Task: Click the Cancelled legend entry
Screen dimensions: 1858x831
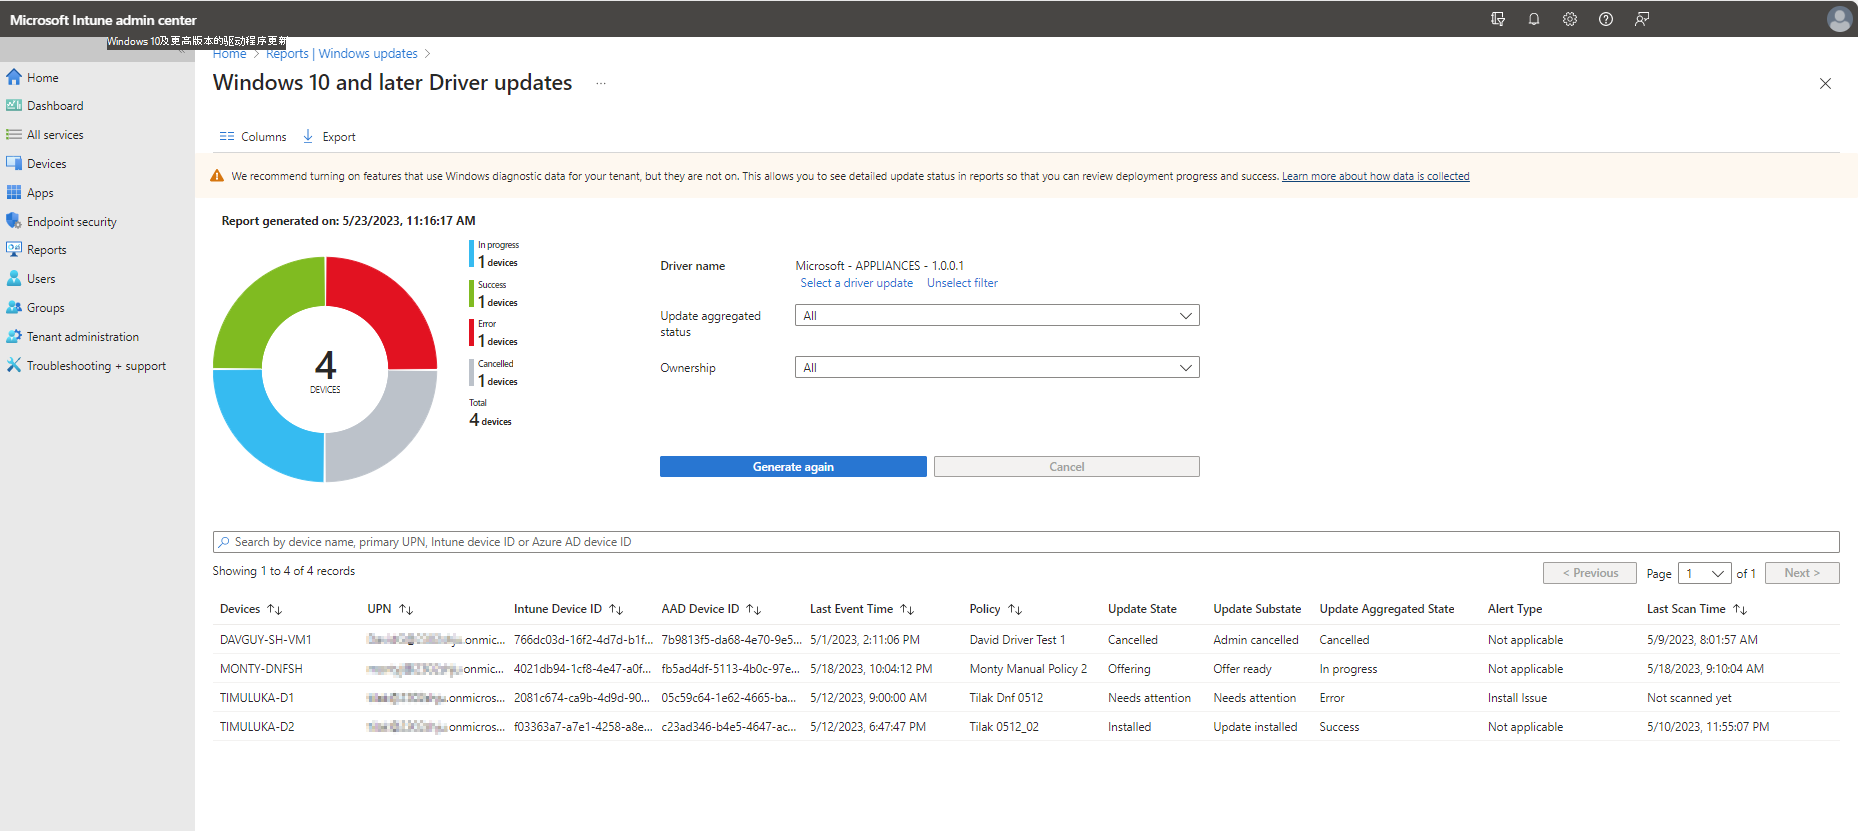Action: (x=495, y=373)
